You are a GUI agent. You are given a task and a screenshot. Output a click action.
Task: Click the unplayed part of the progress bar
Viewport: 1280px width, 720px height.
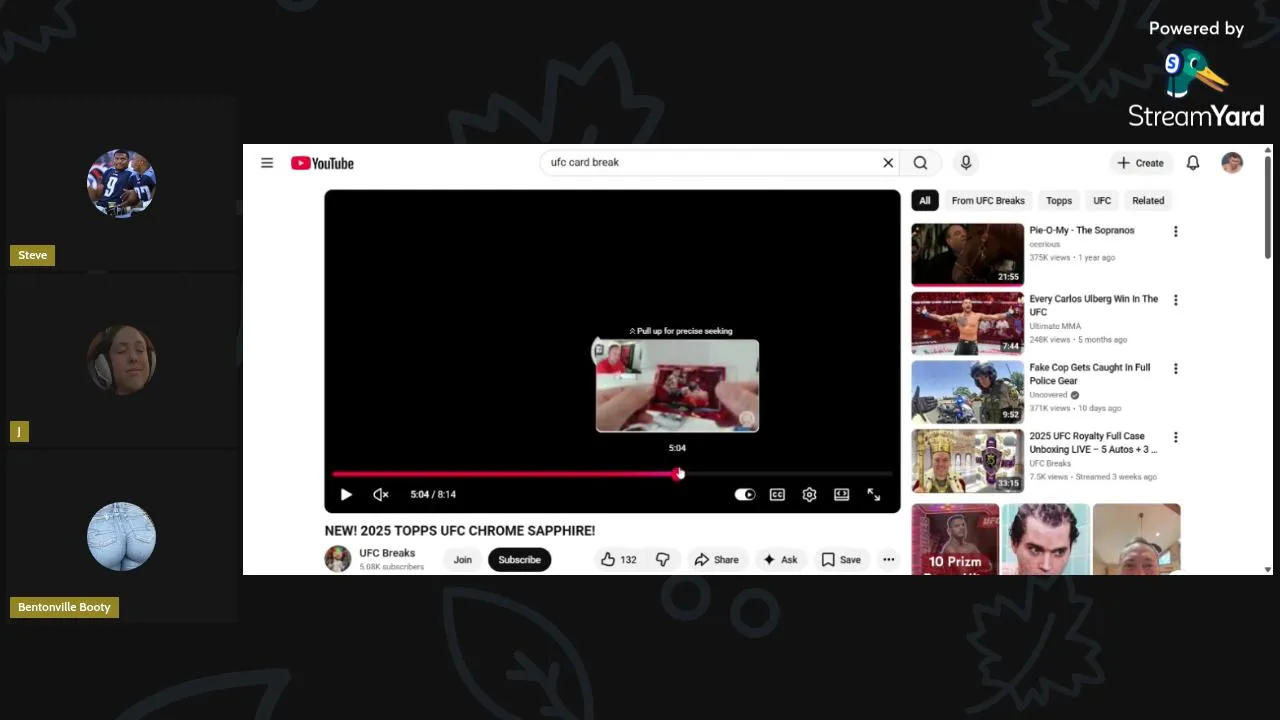pyautogui.click(x=788, y=474)
